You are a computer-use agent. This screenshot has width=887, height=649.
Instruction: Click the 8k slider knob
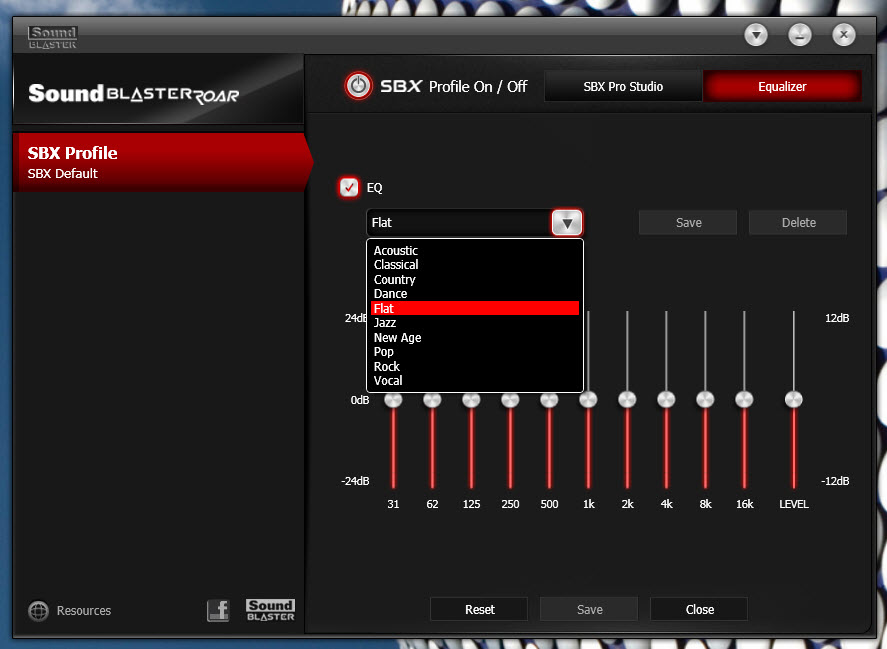coord(705,400)
